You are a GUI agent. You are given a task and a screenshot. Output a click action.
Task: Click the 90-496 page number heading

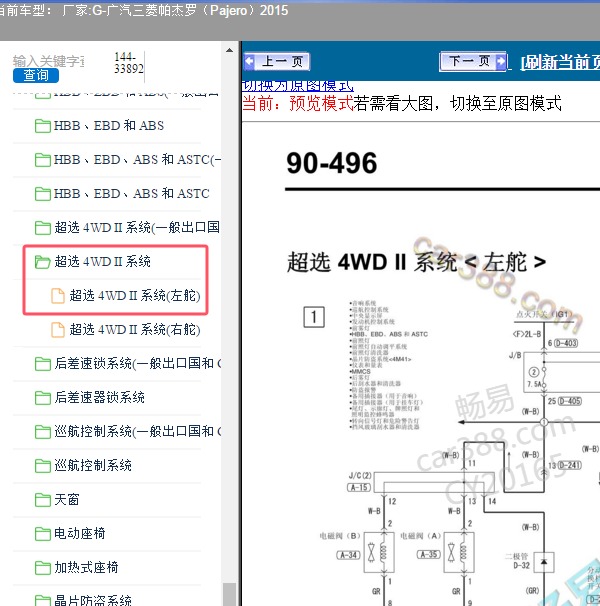point(332,163)
